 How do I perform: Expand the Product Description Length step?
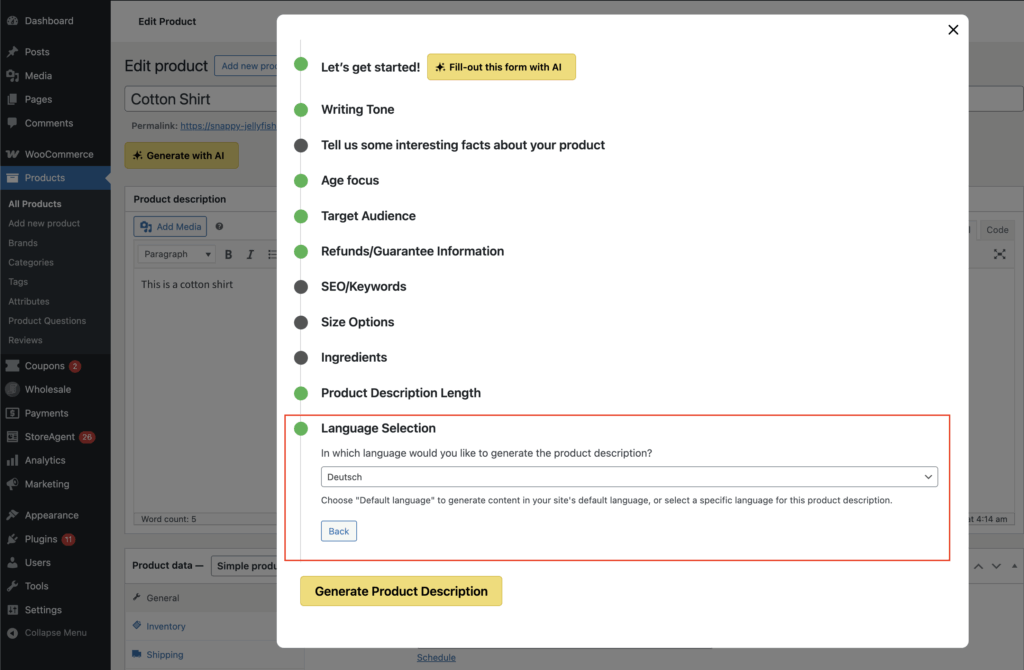click(400, 393)
